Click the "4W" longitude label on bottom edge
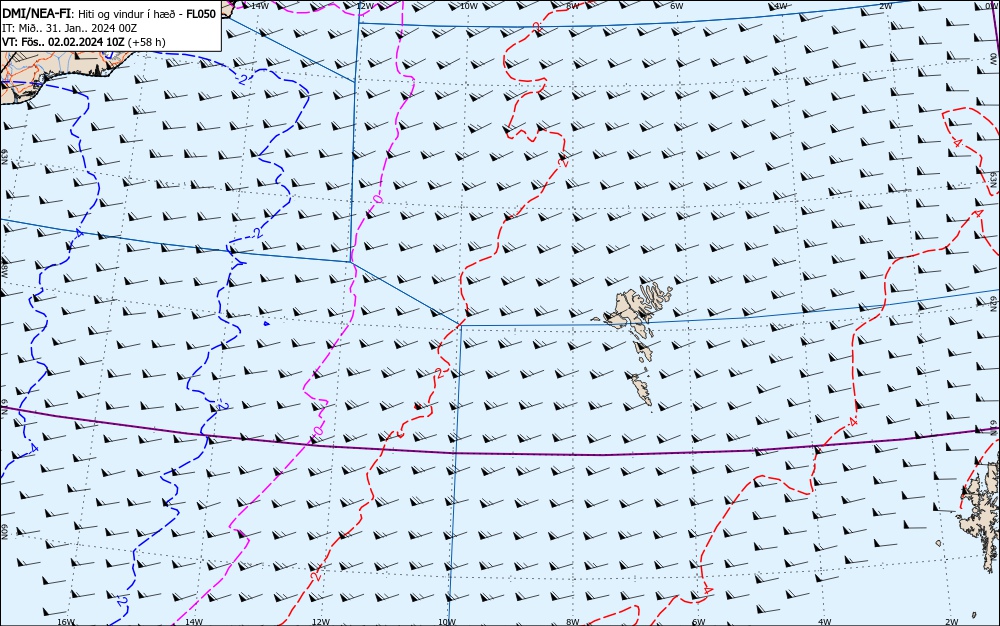Image resolution: width=1000 pixels, height=626 pixels. coord(824,622)
